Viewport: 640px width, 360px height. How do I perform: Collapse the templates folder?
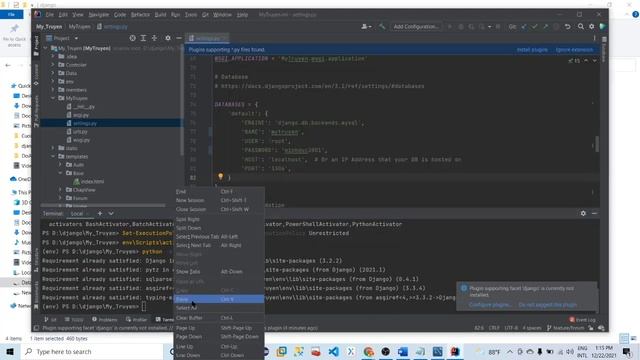[53, 156]
